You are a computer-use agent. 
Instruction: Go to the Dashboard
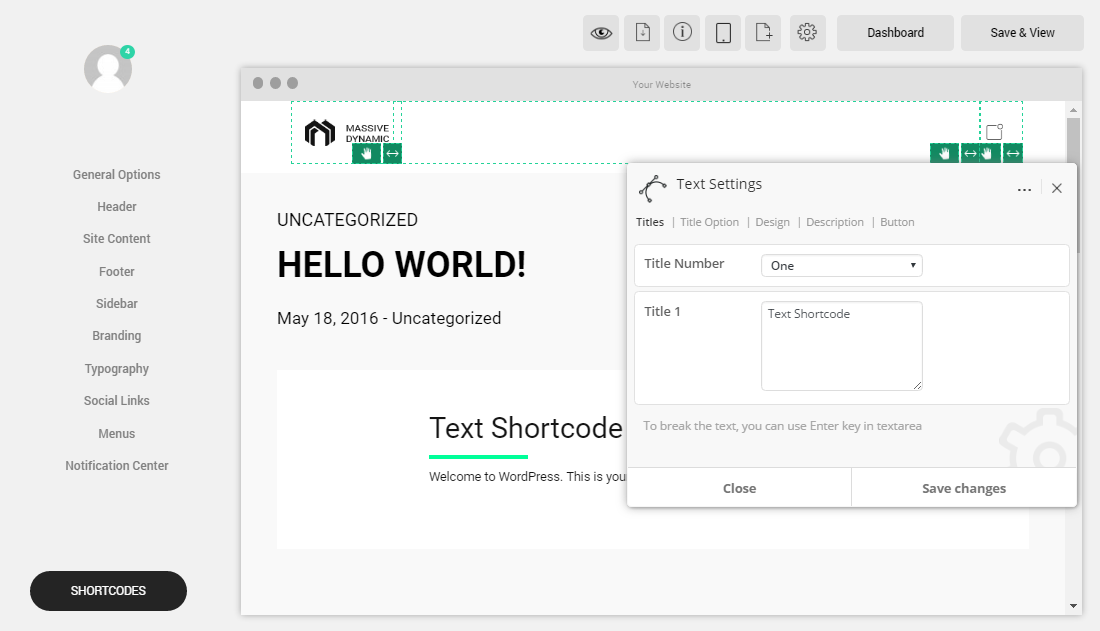894,32
